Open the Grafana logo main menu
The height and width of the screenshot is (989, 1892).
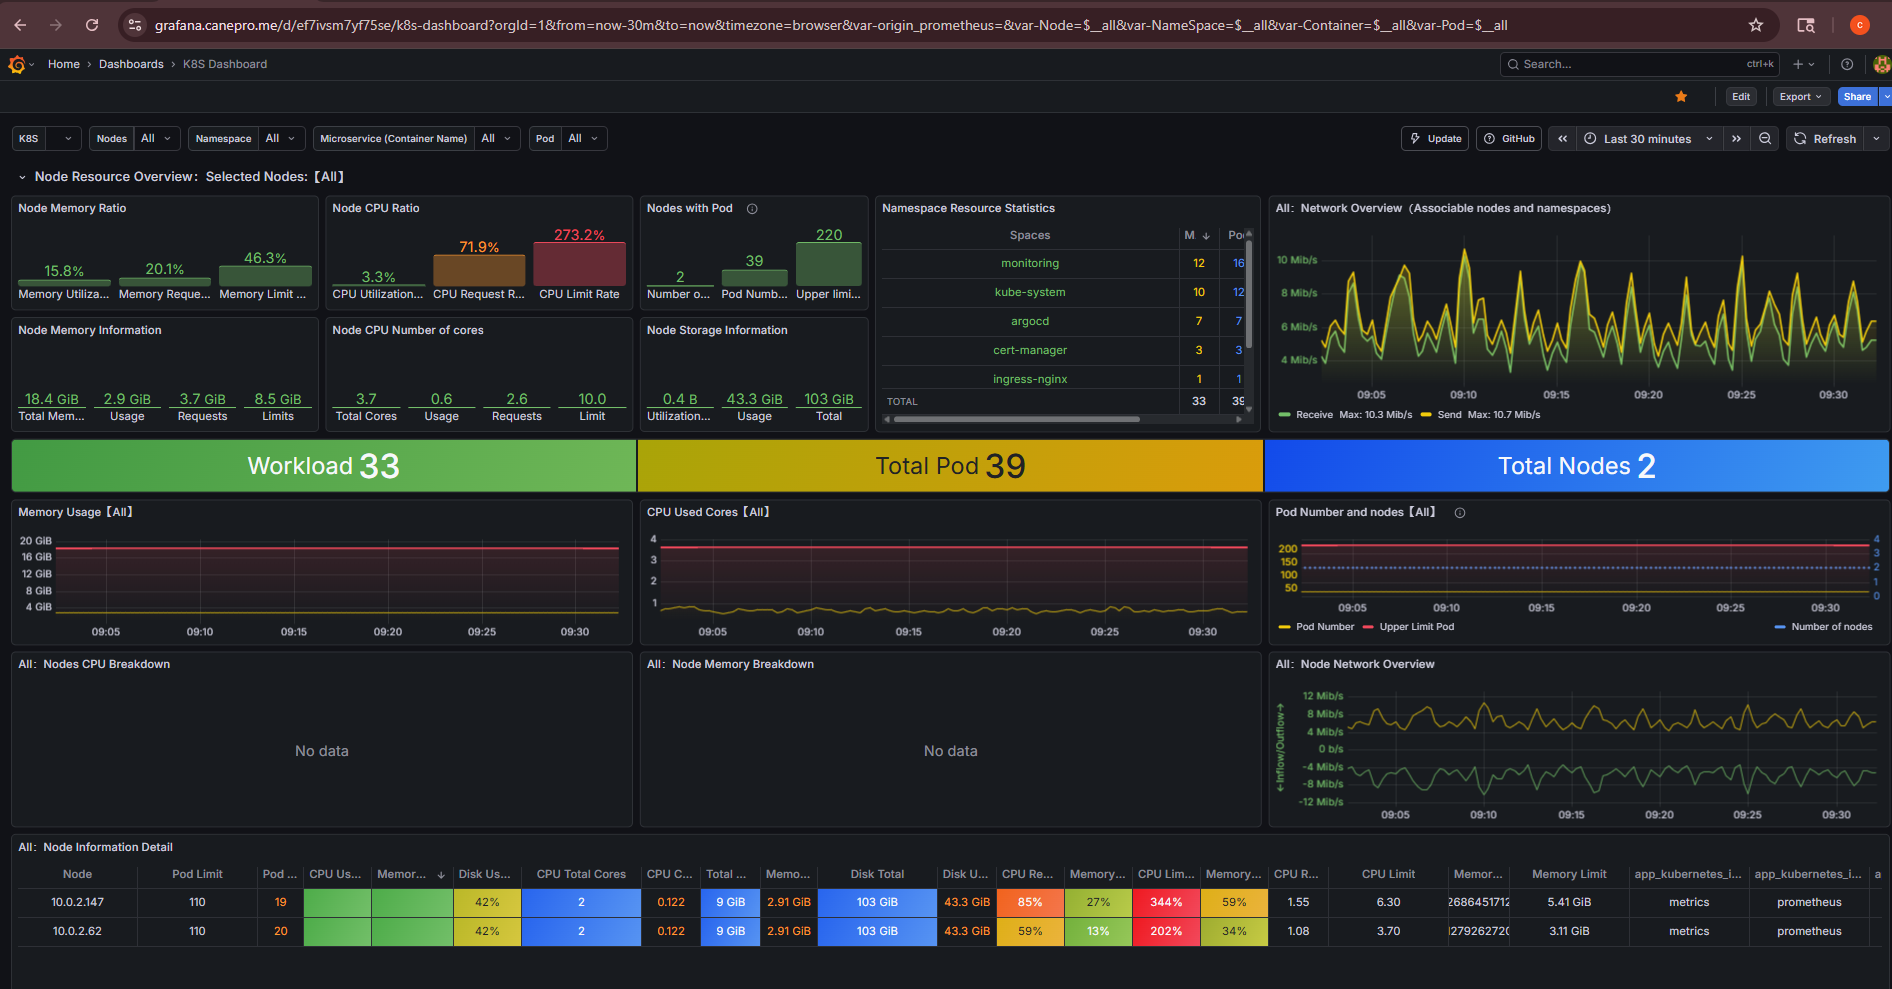coord(17,64)
